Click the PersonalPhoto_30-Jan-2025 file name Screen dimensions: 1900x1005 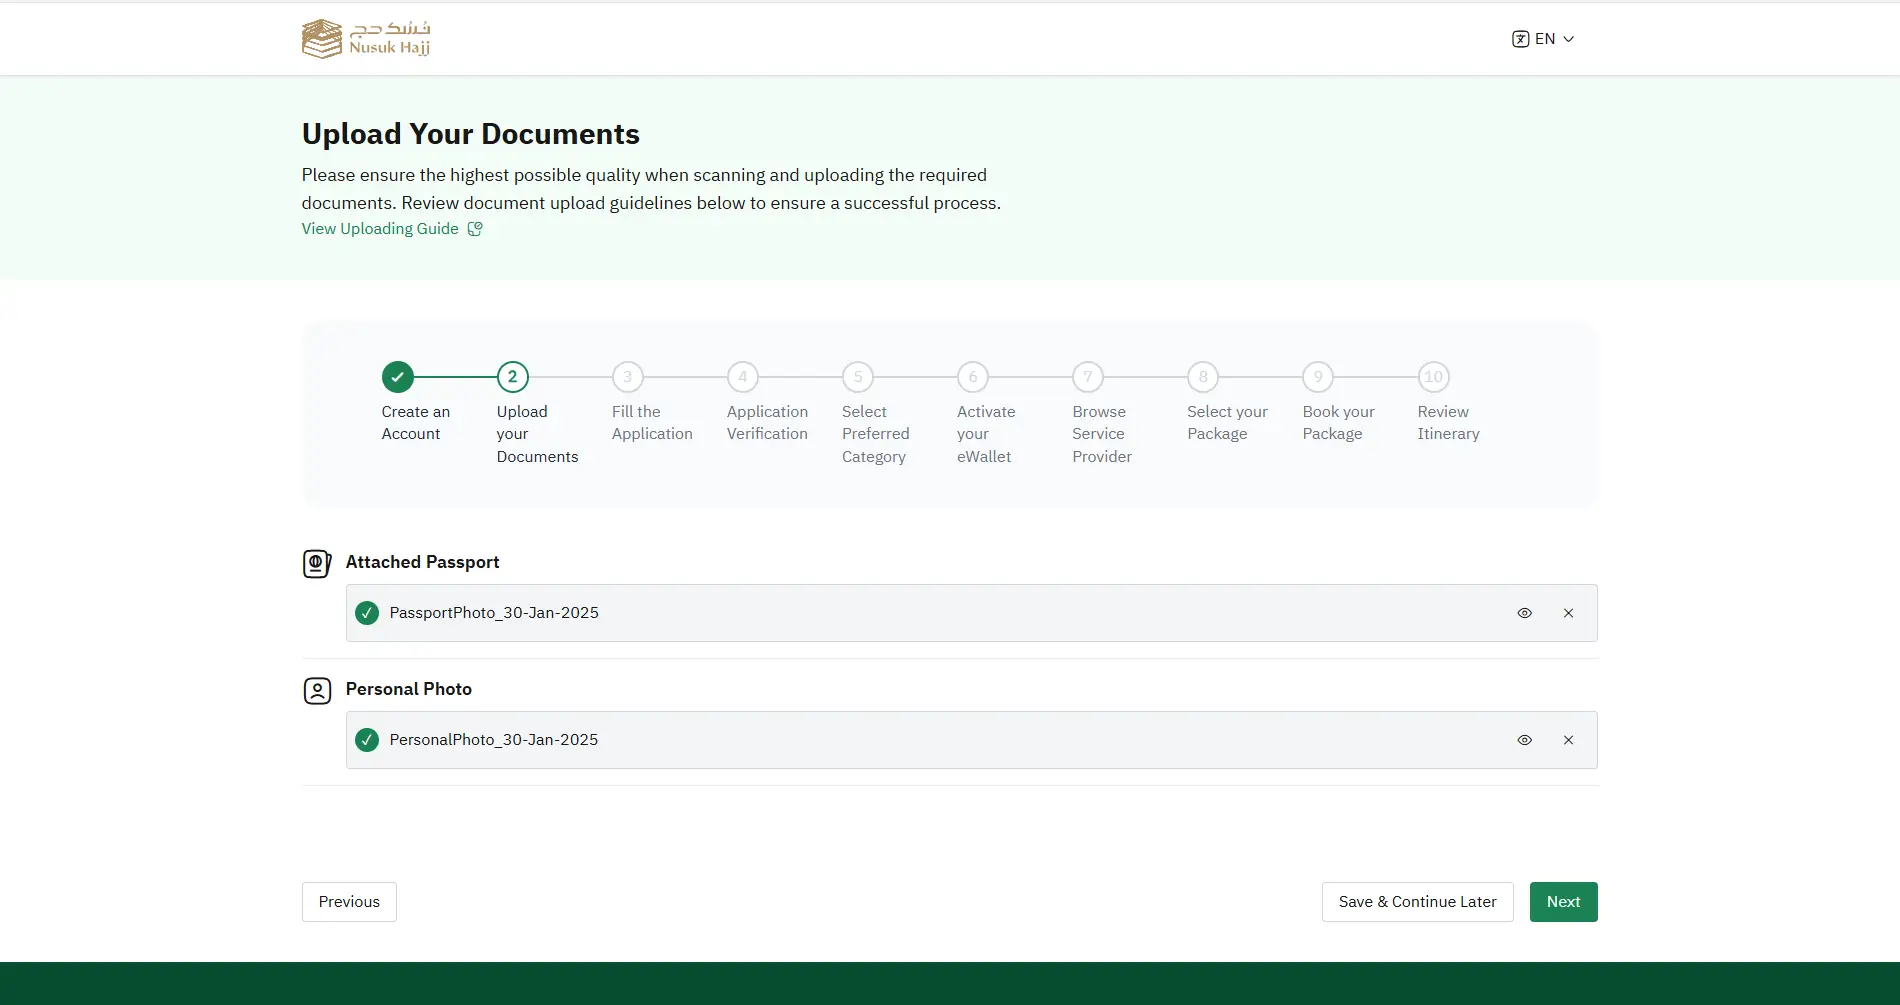tap(494, 740)
